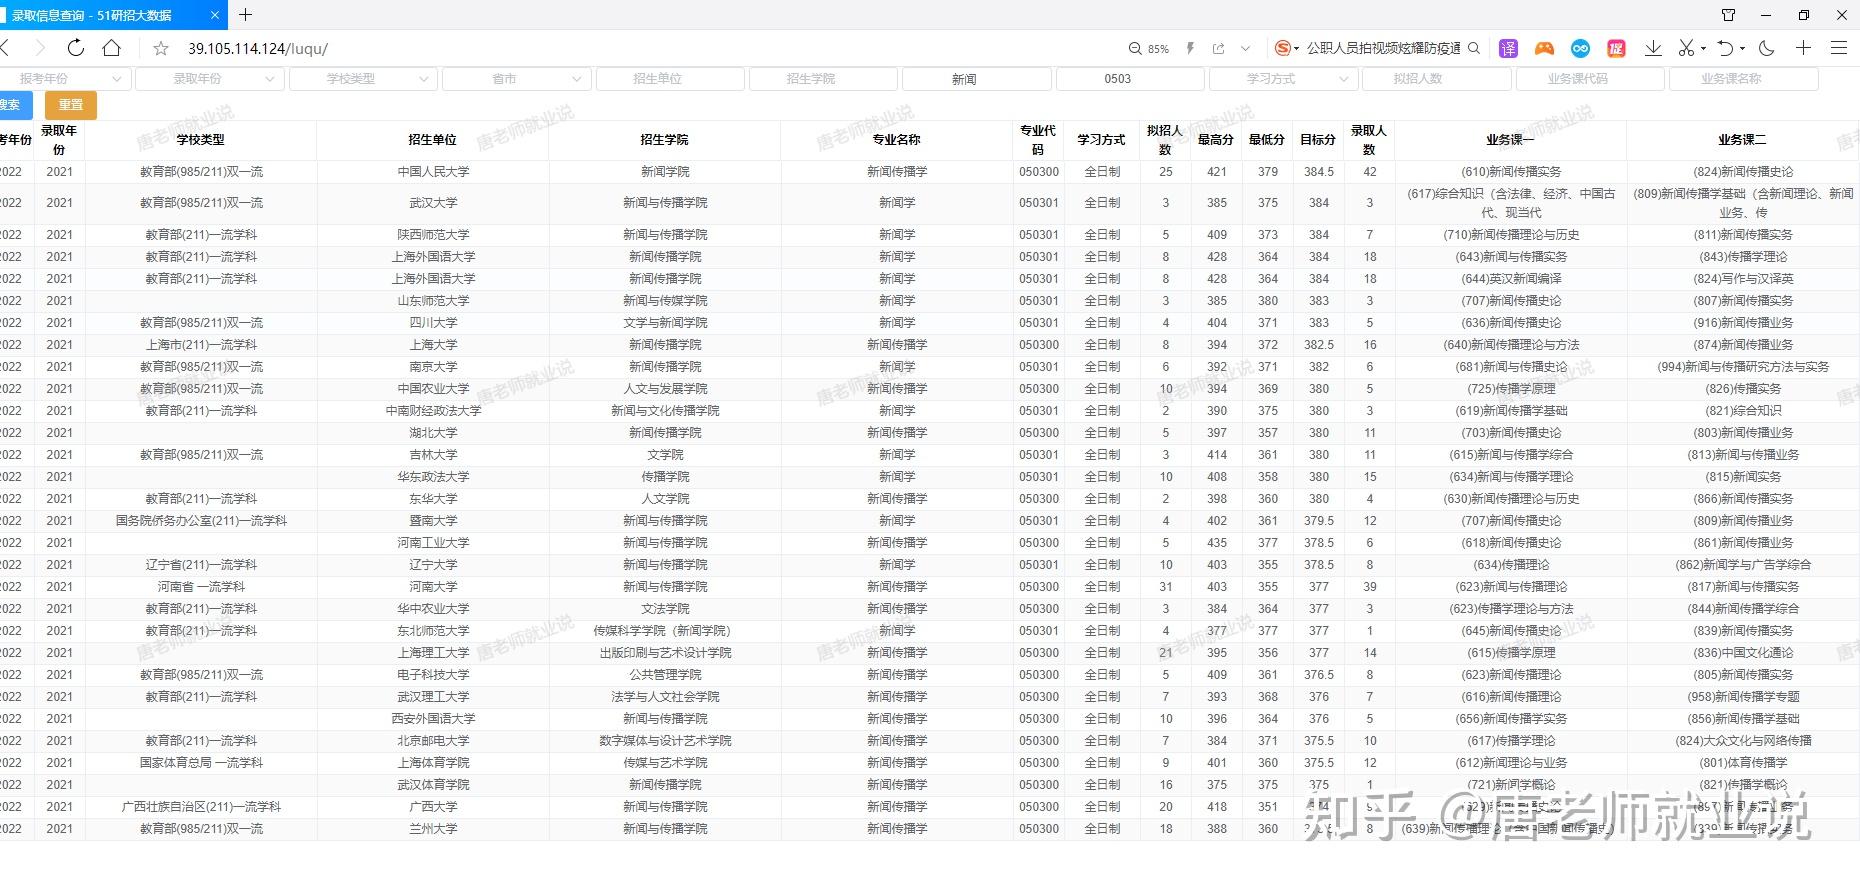Viewport: 1860px width, 891px height.
Task: Select the 陕西师范大学 cell
Action: [x=433, y=235]
